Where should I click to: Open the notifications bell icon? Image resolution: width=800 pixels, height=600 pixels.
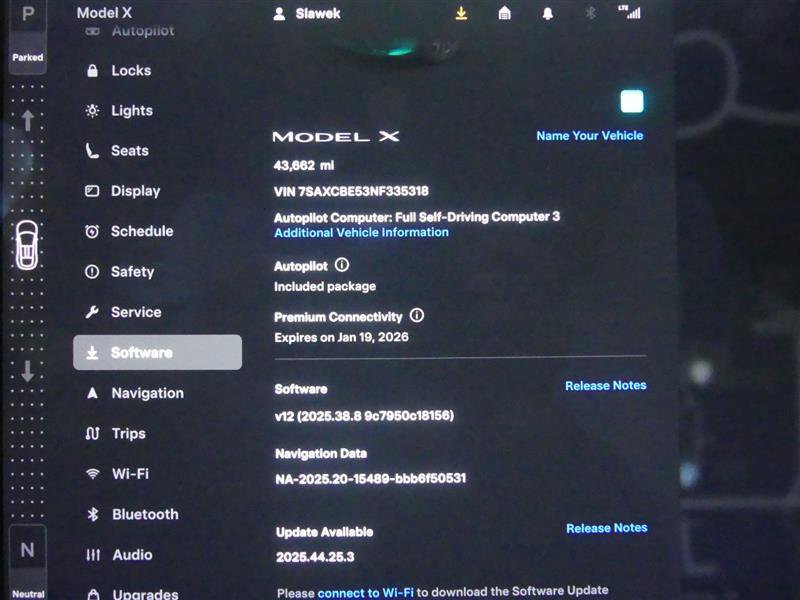click(x=547, y=13)
